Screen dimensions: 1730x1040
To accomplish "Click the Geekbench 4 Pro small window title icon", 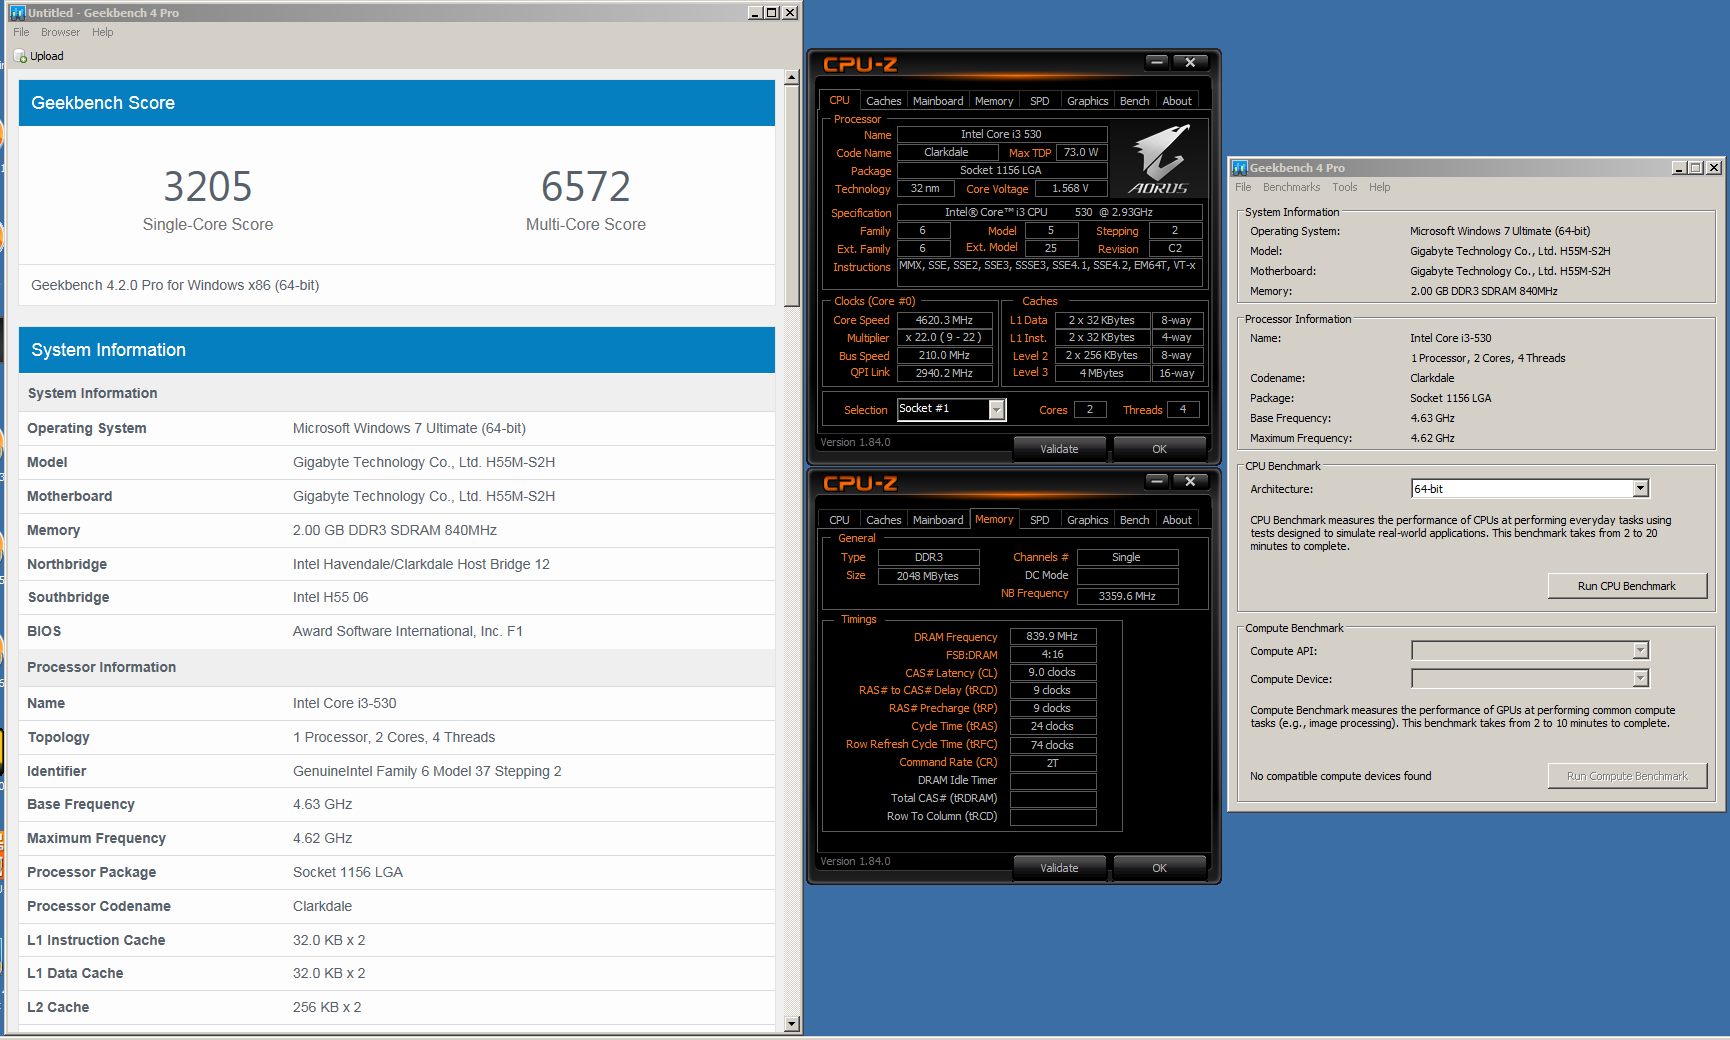I will click(1240, 167).
